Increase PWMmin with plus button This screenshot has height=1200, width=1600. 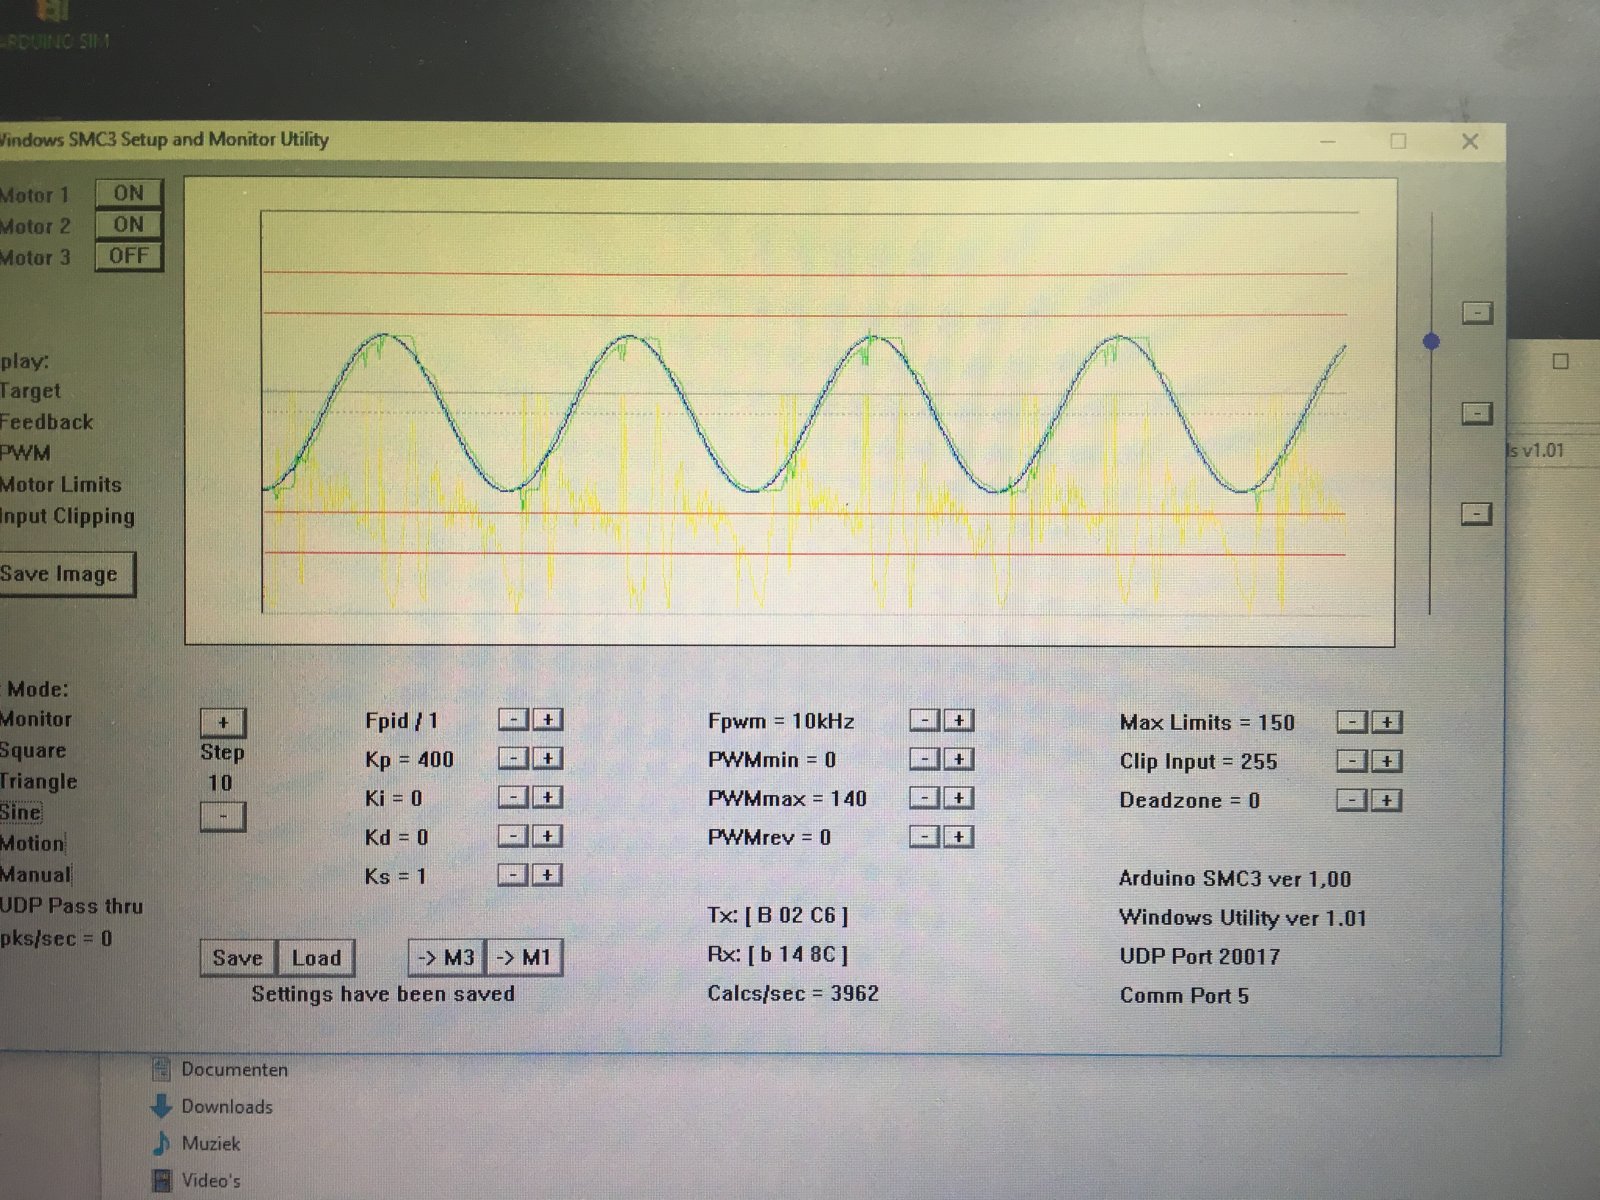pyautogui.click(x=959, y=759)
